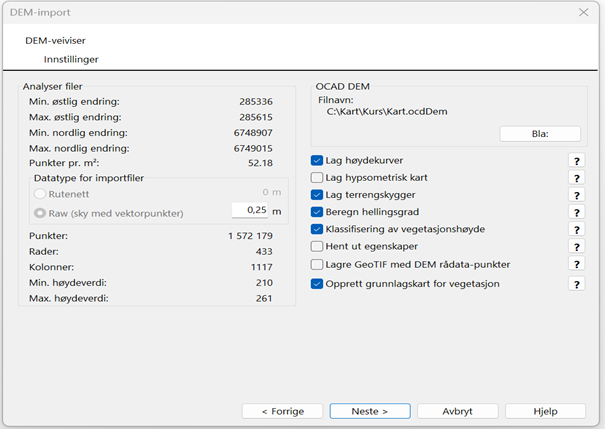Enable Lag hypsometrisk kart checkbox
The image size is (605, 429).
click(x=317, y=177)
